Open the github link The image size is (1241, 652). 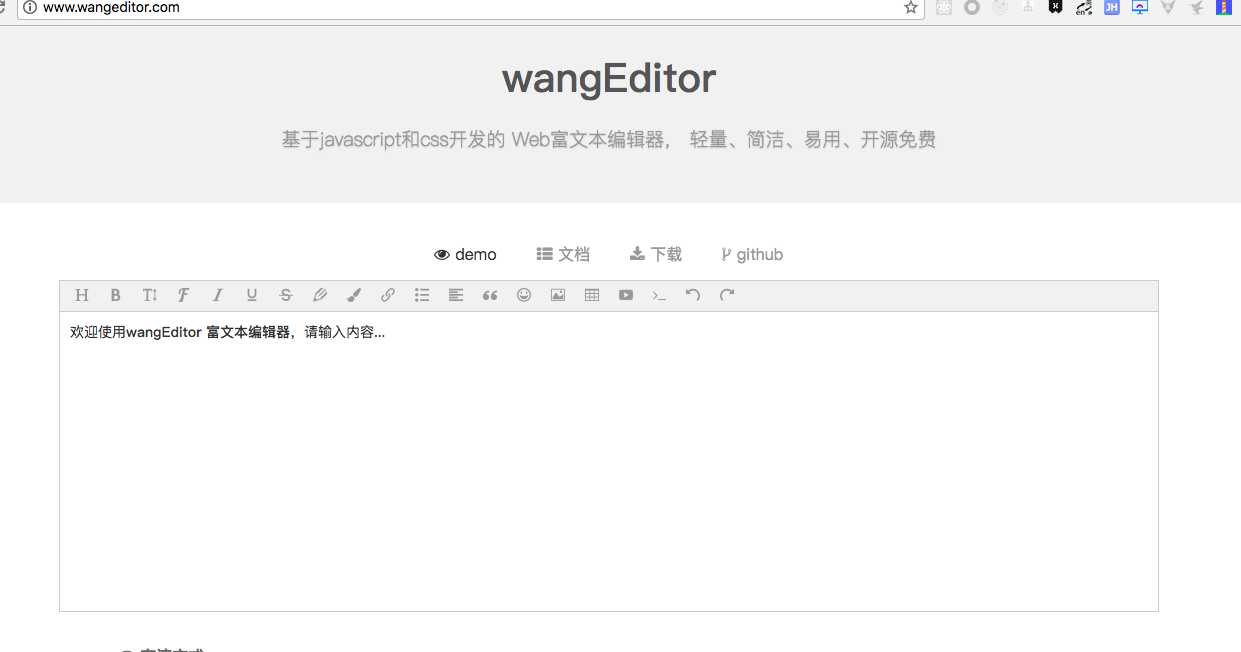[x=752, y=254]
